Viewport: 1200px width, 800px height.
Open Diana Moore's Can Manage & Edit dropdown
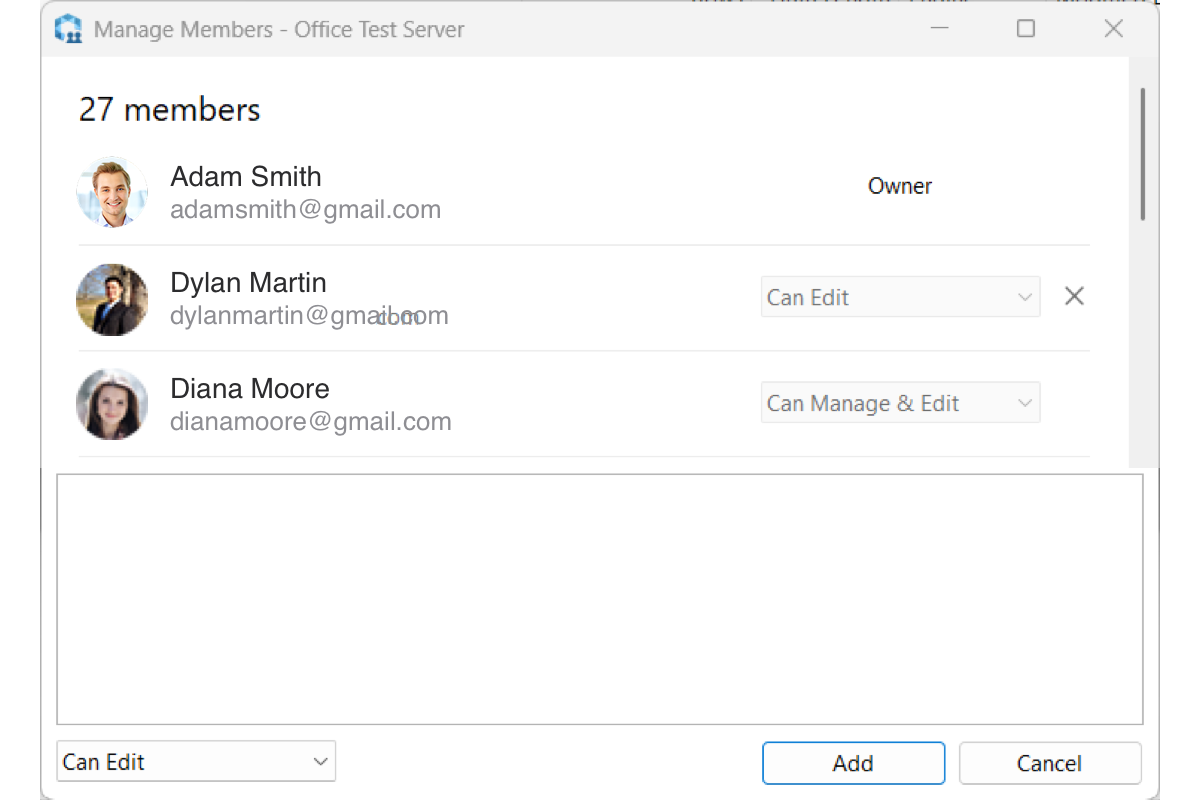[x=900, y=403]
